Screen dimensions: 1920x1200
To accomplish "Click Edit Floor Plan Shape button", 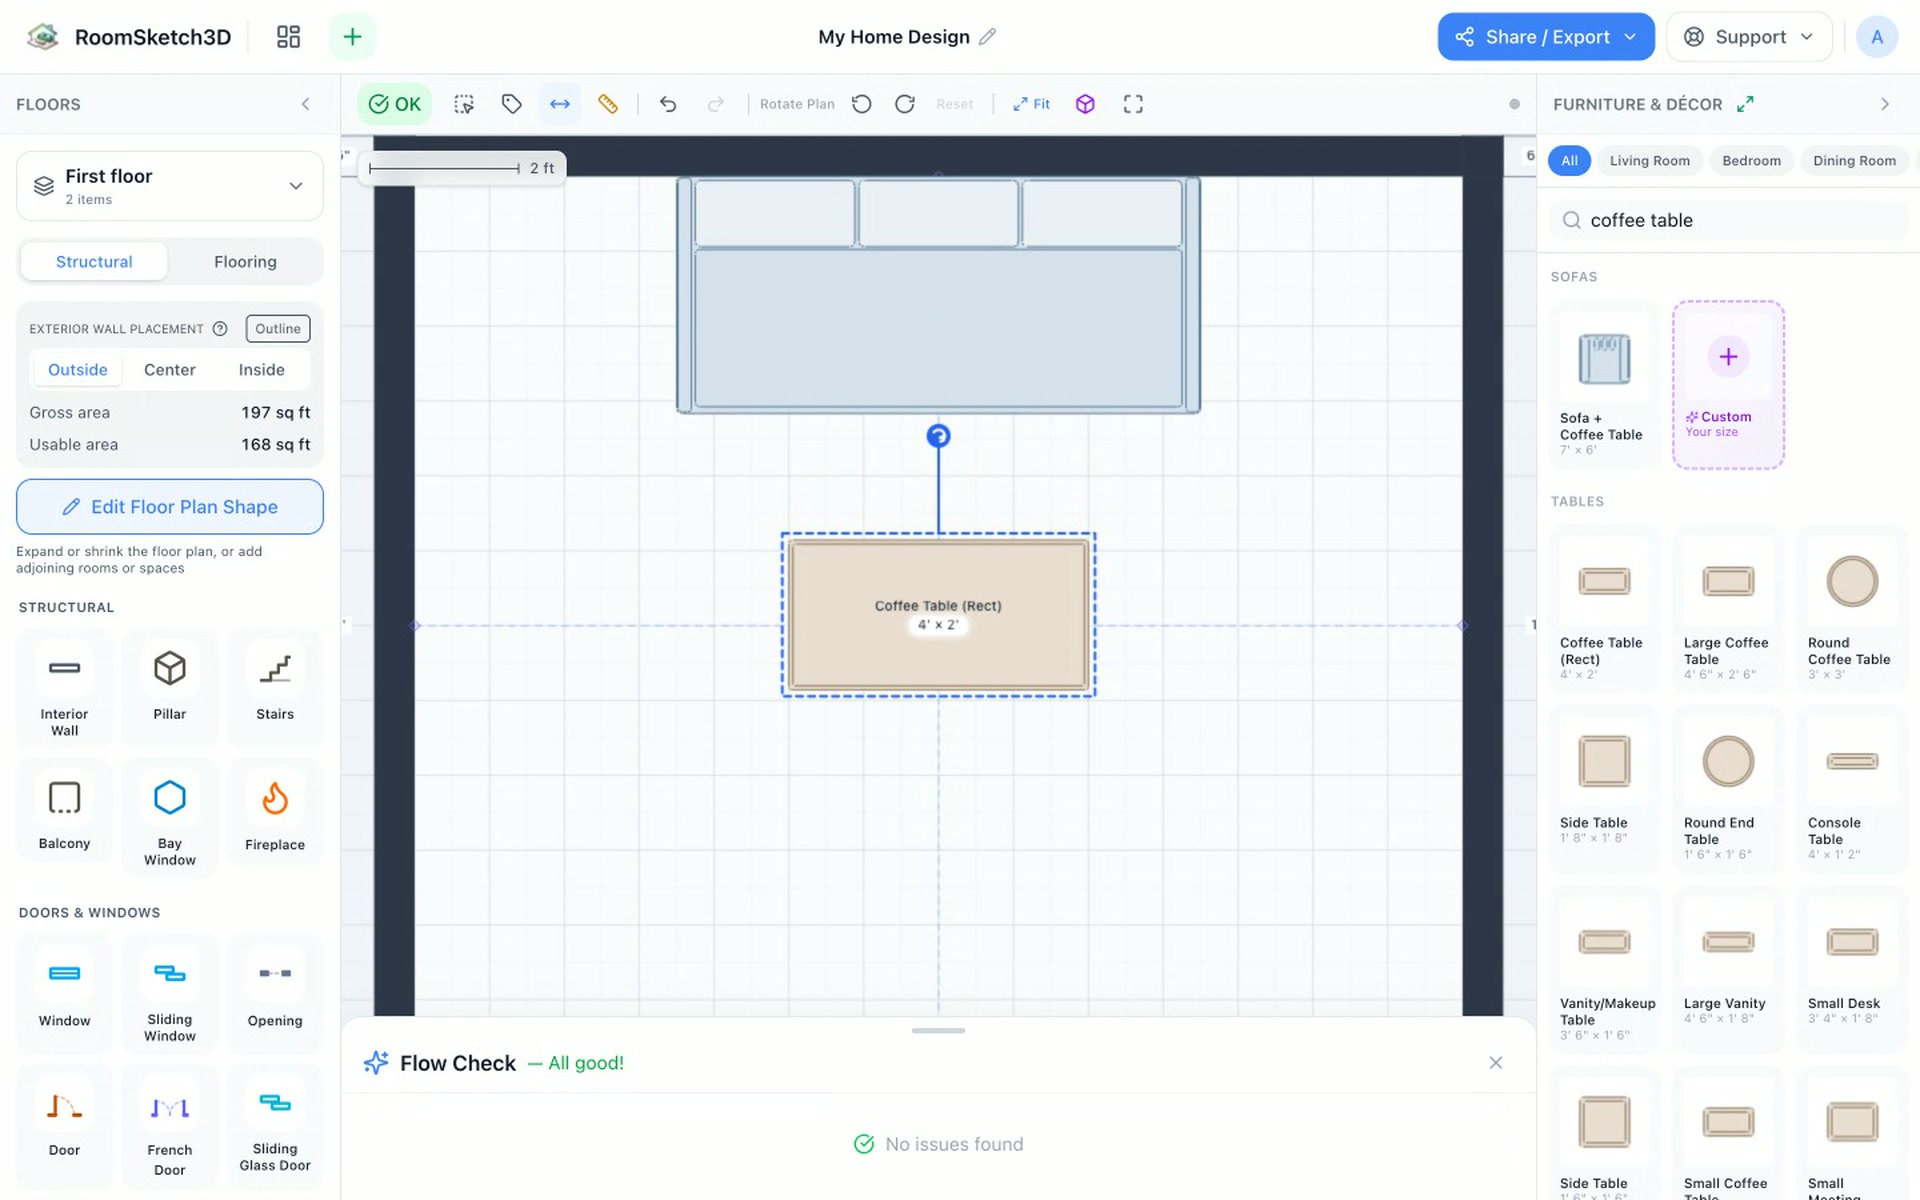I will click(x=170, y=507).
